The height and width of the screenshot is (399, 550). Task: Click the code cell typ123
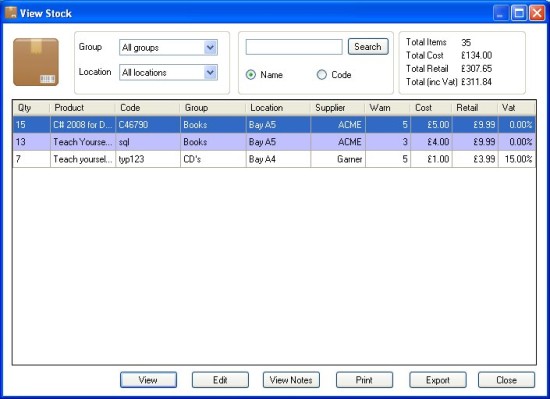[x=148, y=159]
